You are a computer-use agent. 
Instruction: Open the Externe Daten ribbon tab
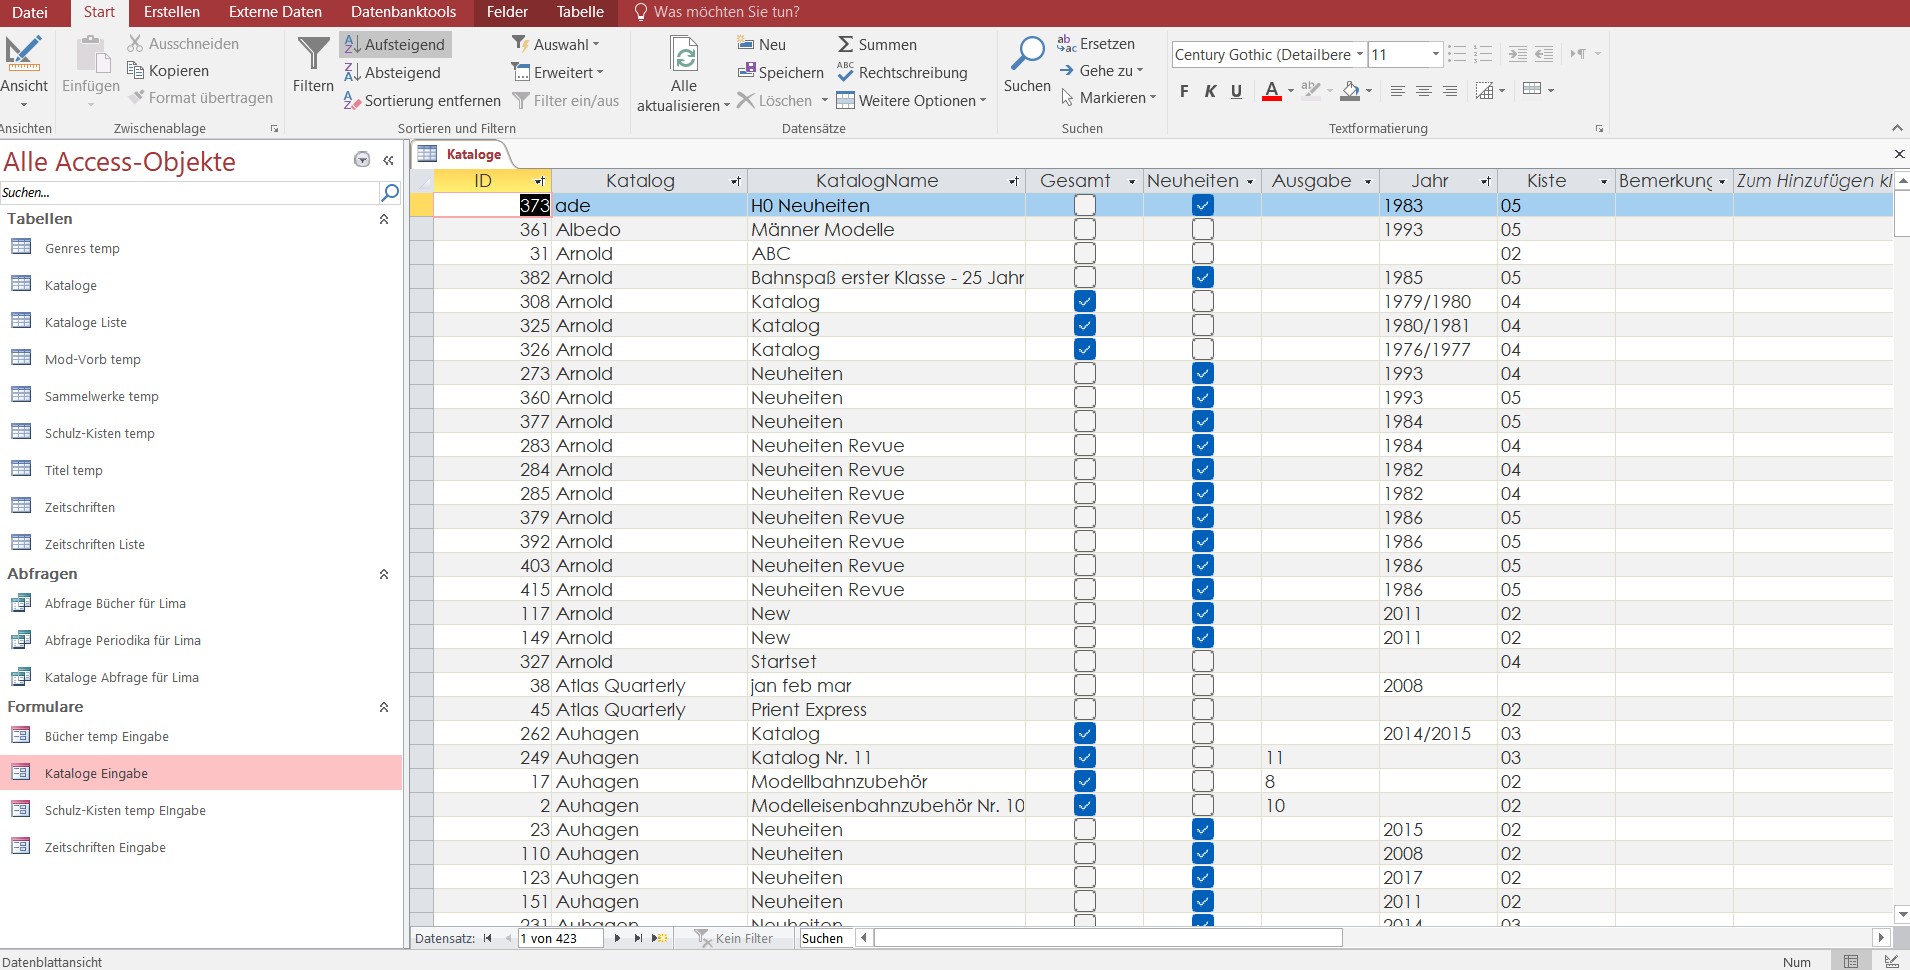point(275,12)
